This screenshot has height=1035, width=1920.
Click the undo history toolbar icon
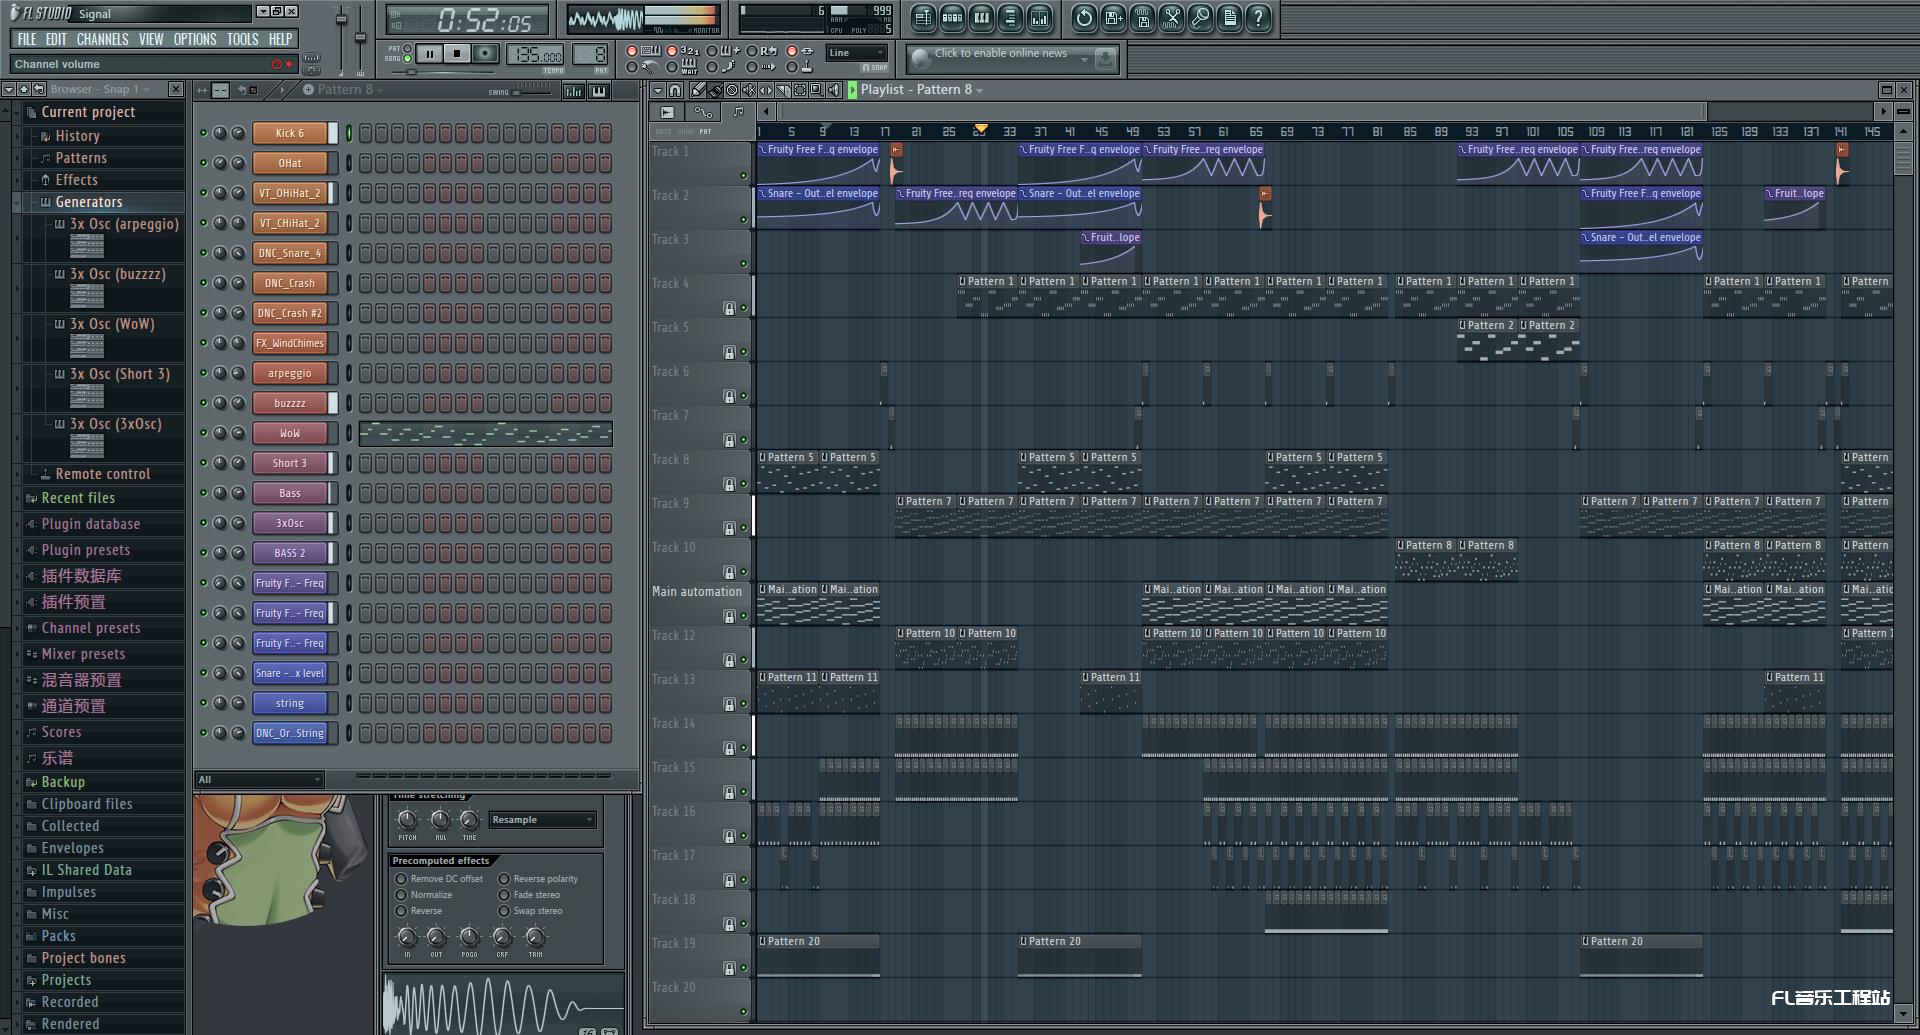[1084, 17]
